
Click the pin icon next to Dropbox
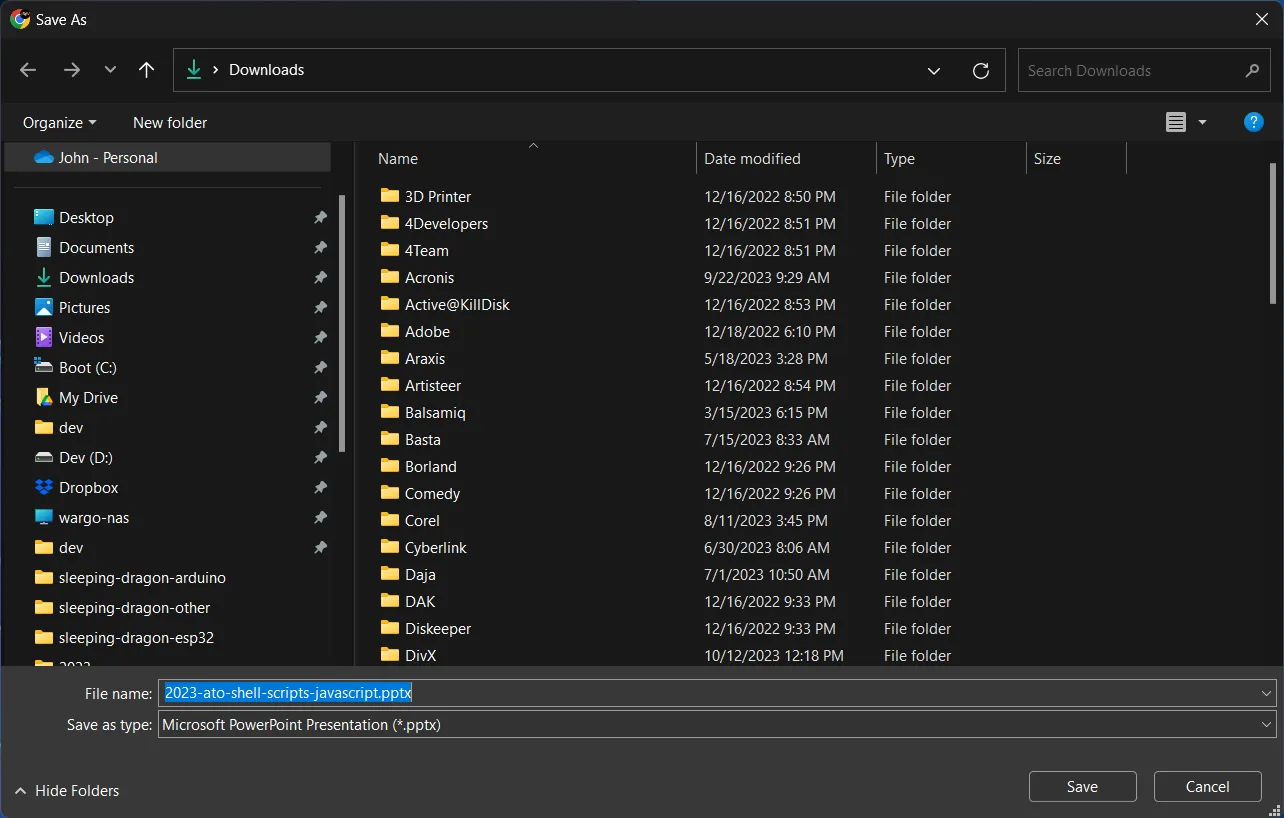[x=320, y=487]
